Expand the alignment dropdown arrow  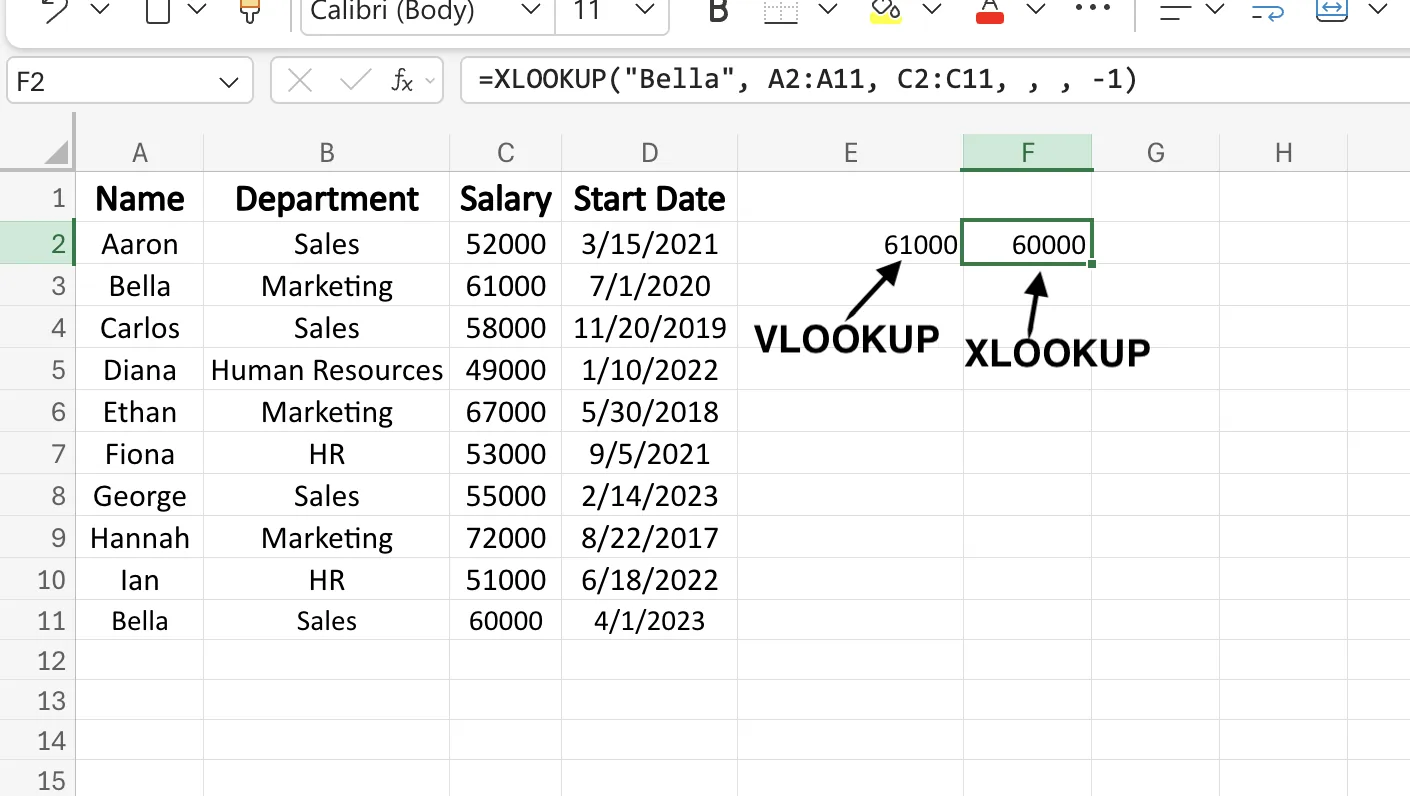point(1215,10)
